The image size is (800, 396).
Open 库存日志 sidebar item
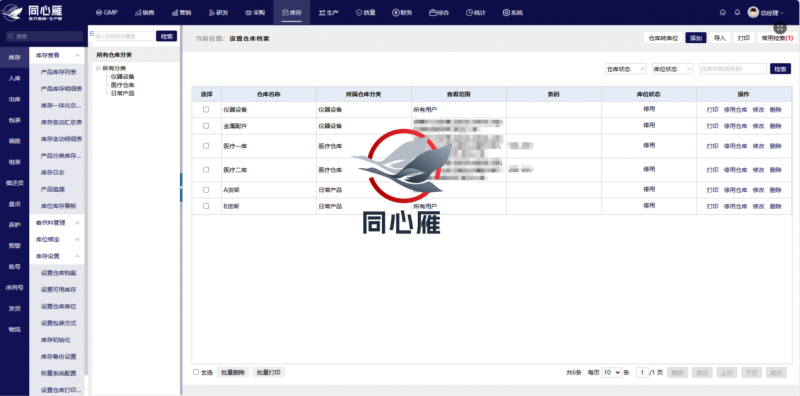(53, 172)
